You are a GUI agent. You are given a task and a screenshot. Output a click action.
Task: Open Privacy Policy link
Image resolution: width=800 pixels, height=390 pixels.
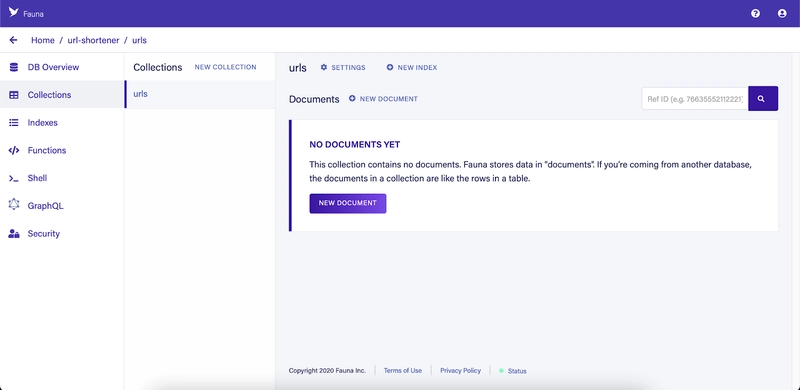[x=460, y=371]
